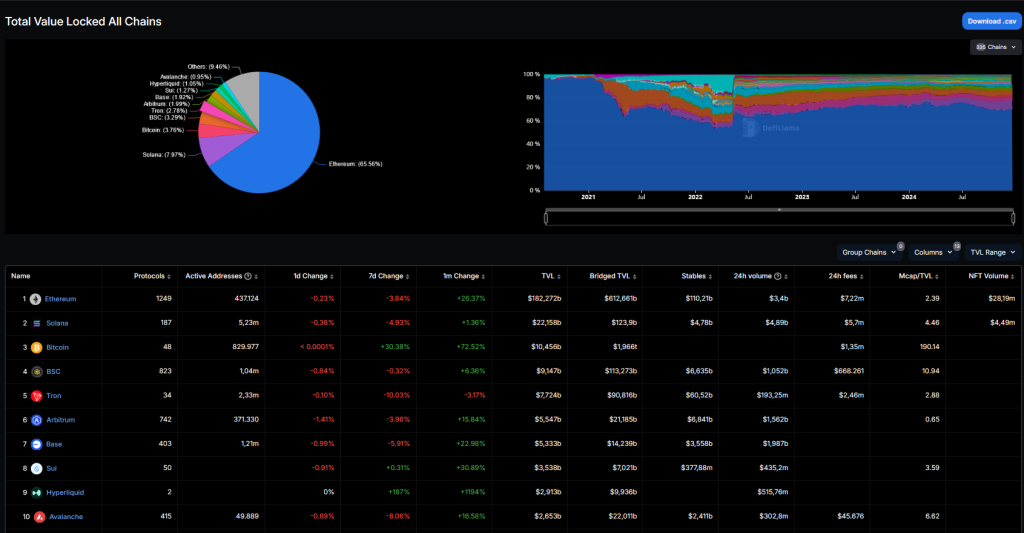This screenshot has width=1024, height=533.
Task: Click Arbitrum bridged TVL $21,185b
Action: pyautogui.click(x=622, y=419)
